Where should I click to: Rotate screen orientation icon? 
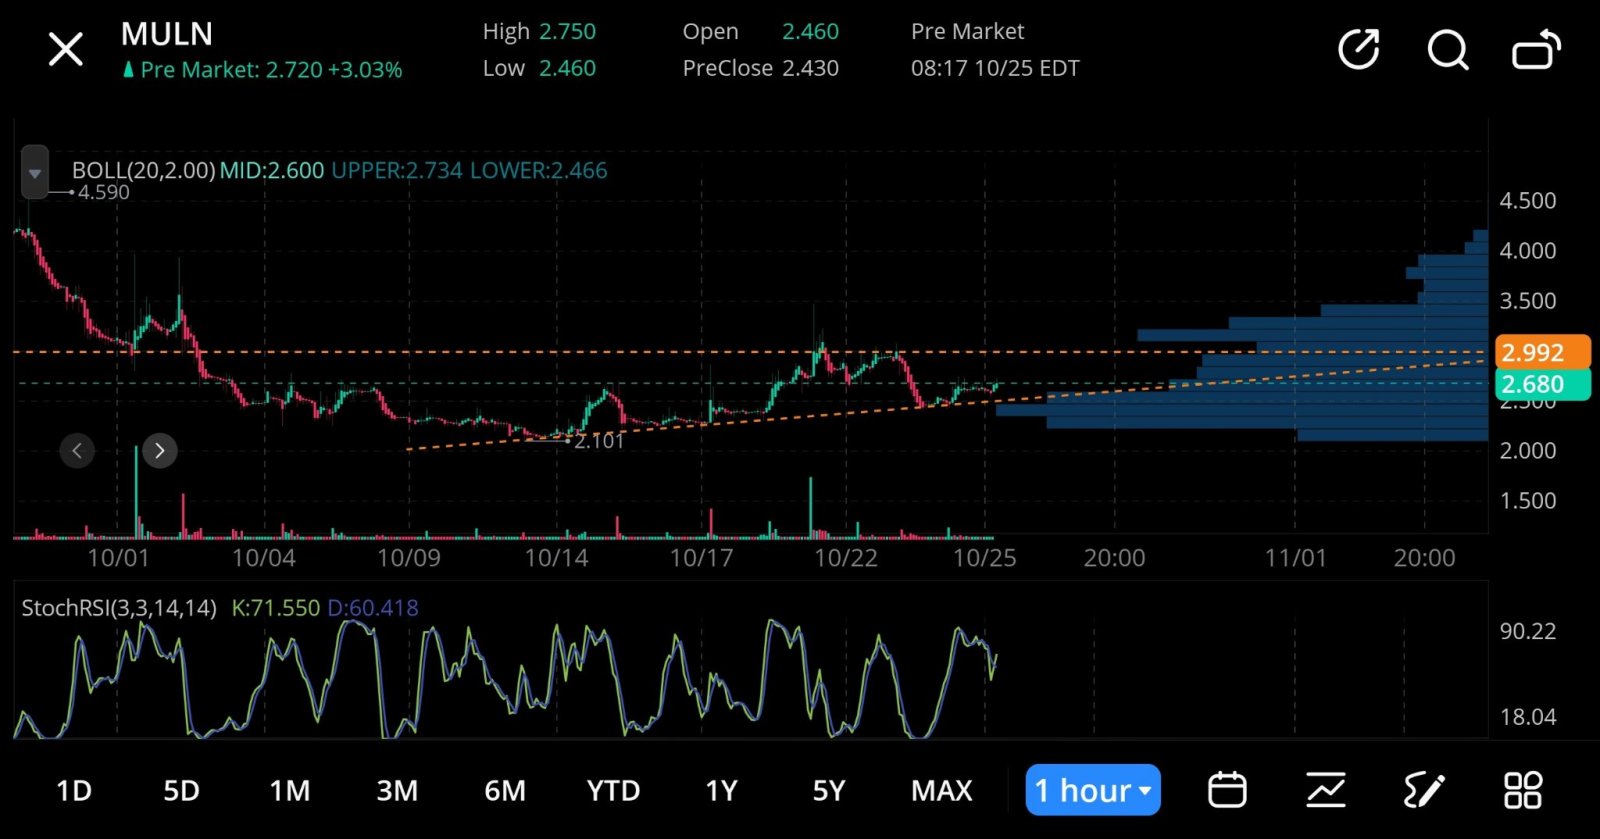click(x=1536, y=49)
